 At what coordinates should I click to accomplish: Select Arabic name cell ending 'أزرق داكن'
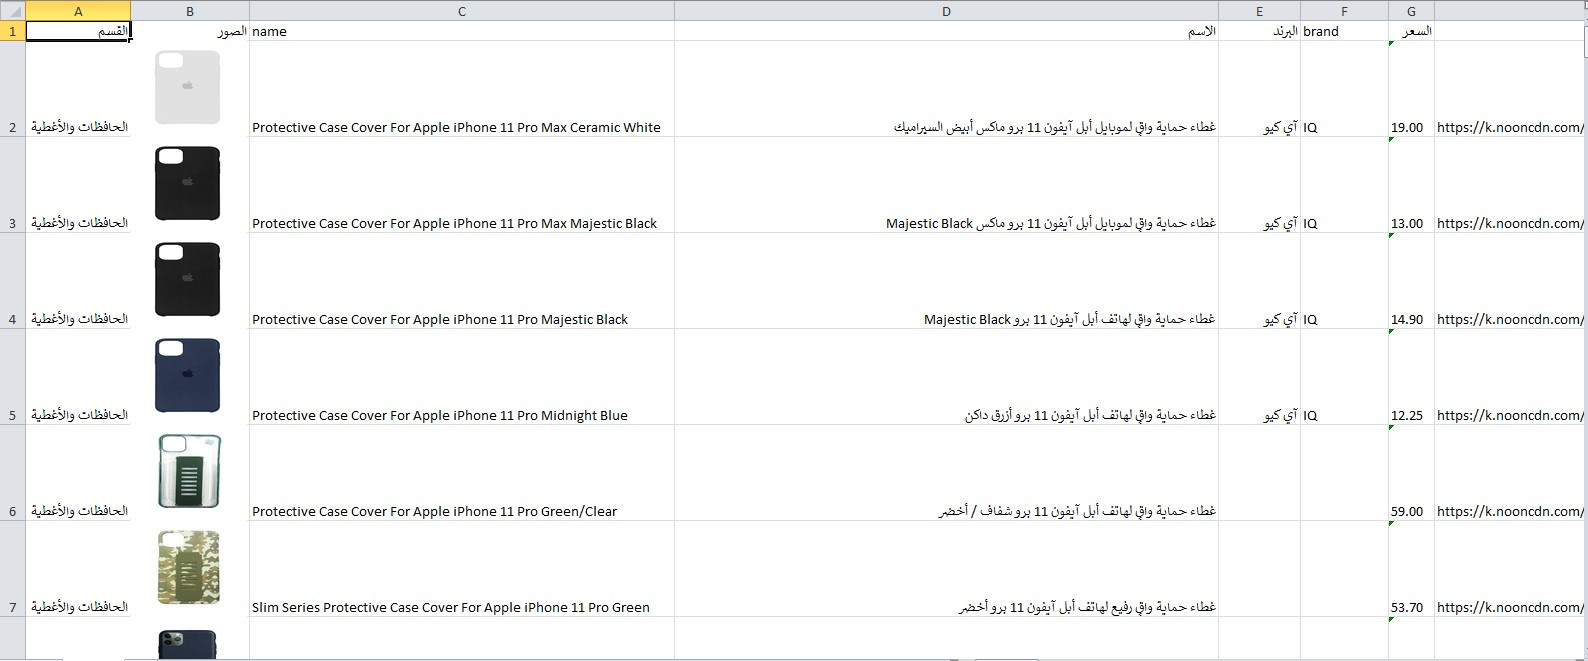(x=946, y=377)
